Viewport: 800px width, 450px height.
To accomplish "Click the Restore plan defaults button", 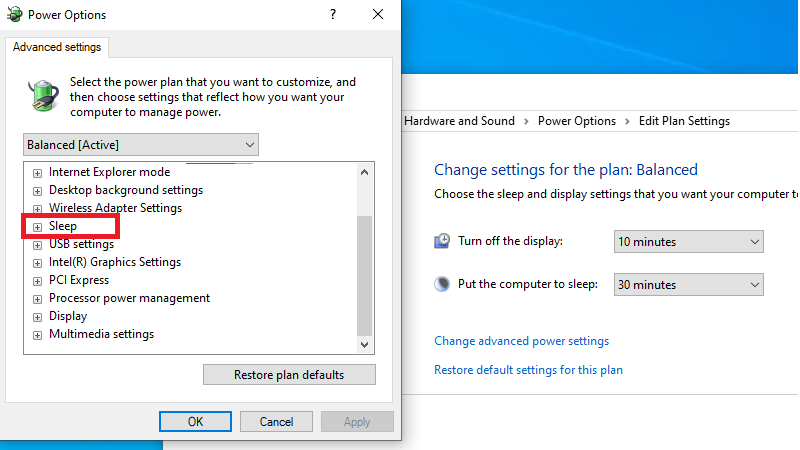I will (289, 375).
